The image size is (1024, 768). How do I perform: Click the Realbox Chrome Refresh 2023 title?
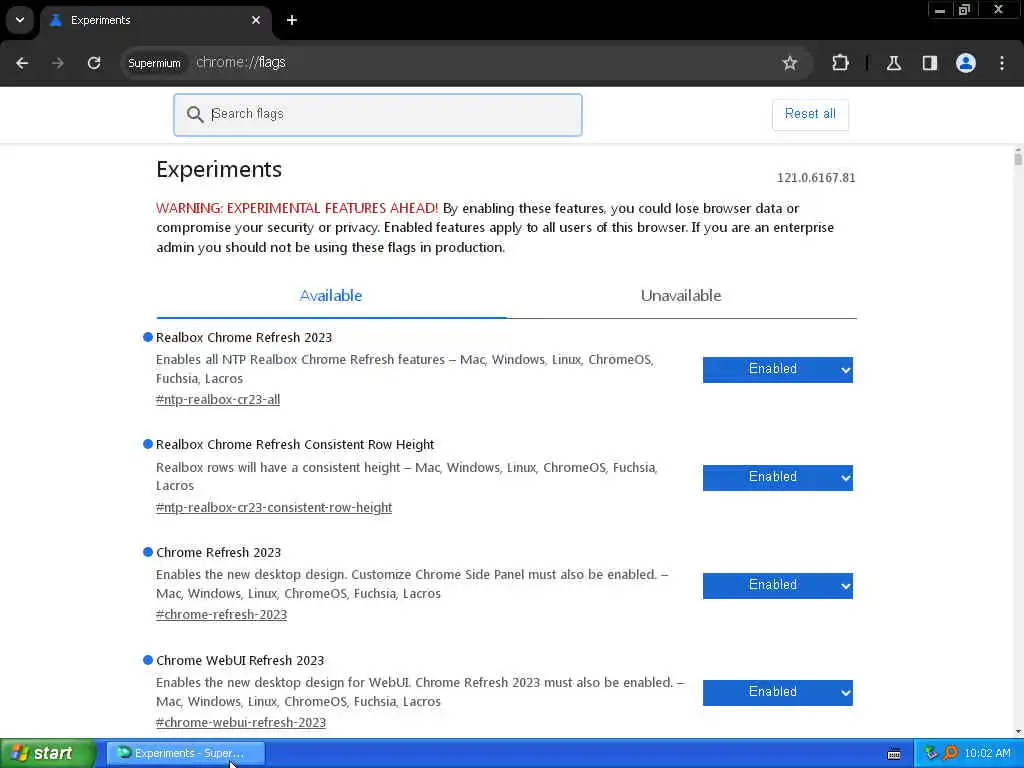click(x=244, y=338)
